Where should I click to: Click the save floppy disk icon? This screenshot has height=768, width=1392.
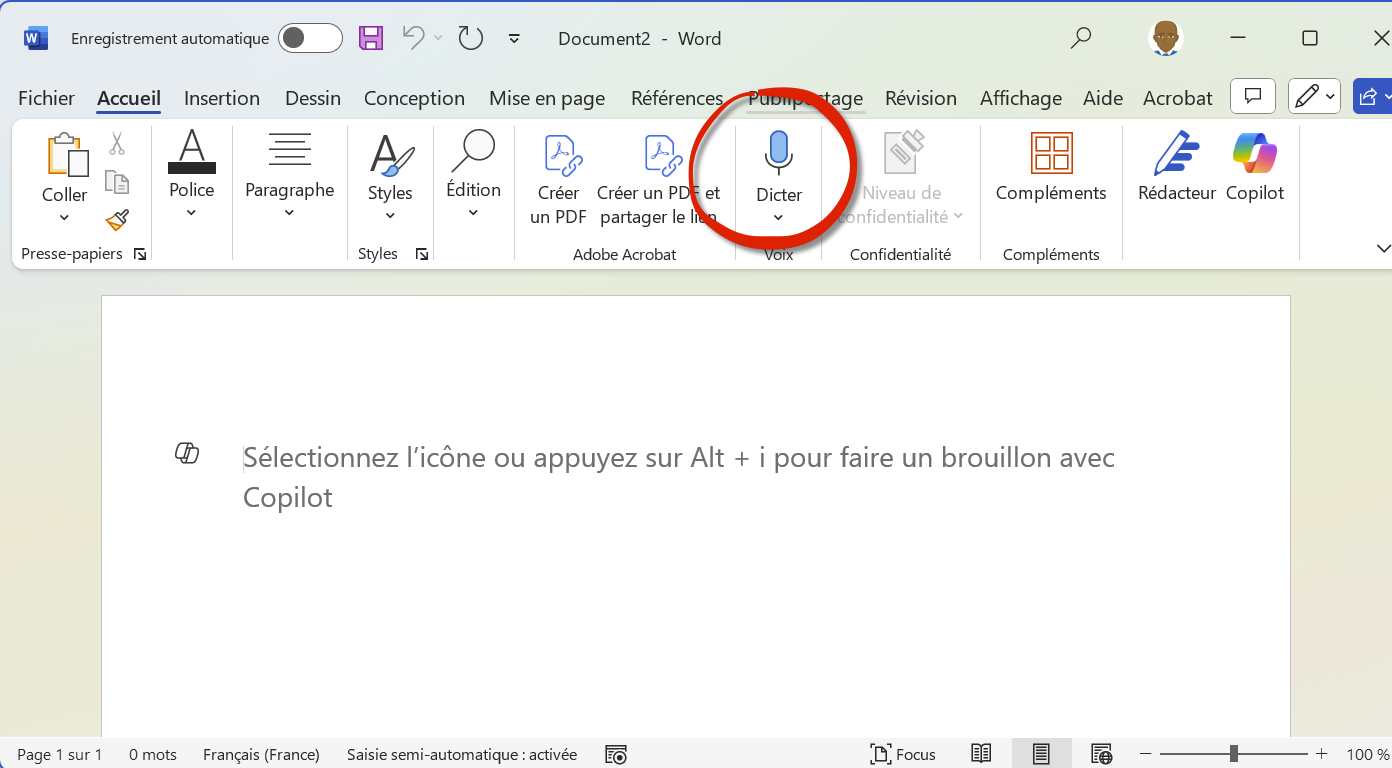[371, 39]
